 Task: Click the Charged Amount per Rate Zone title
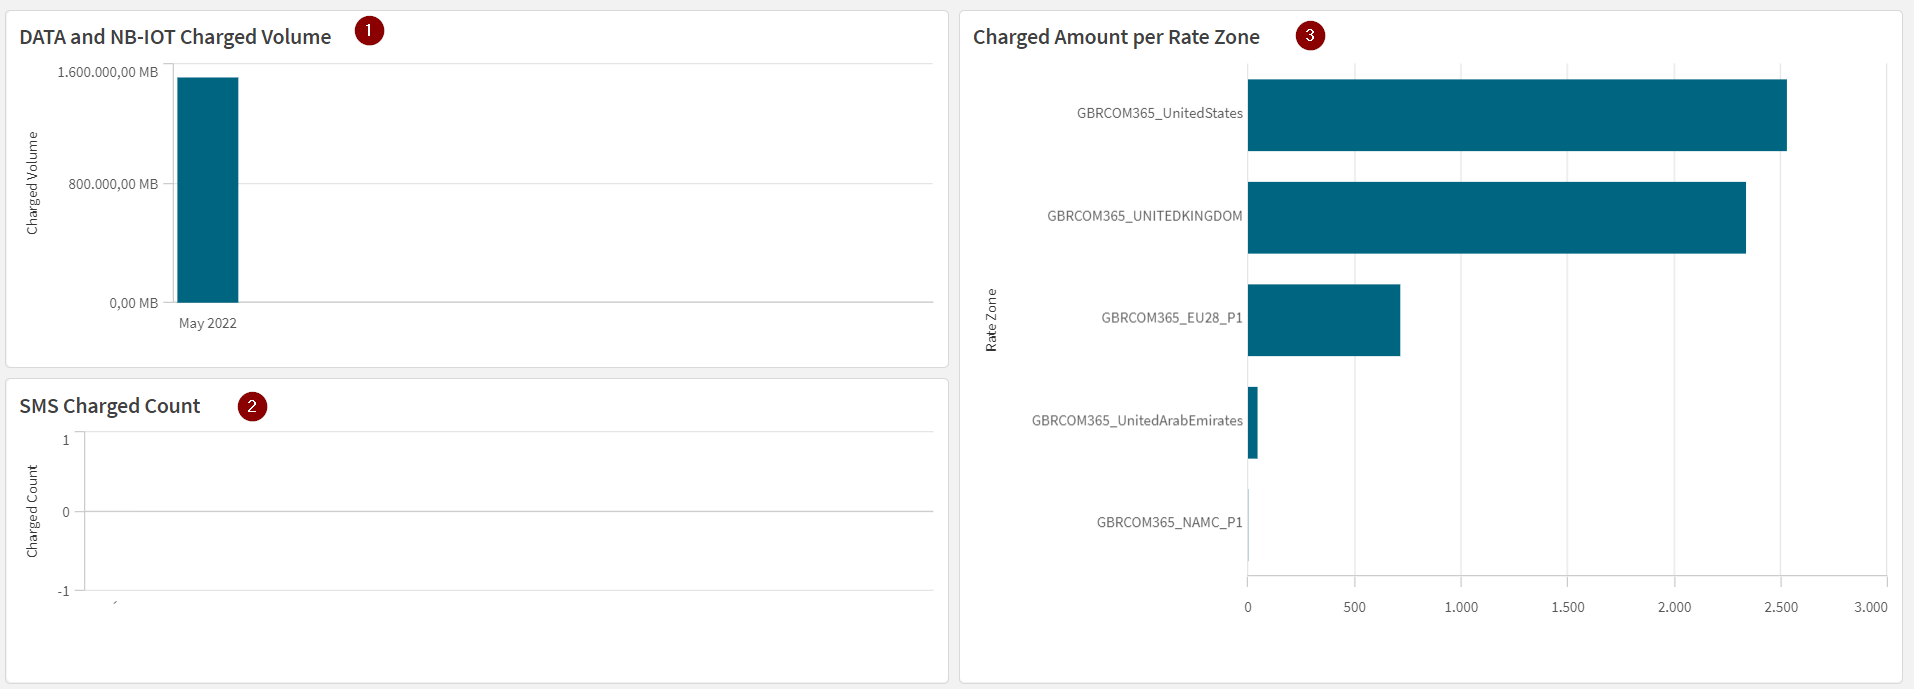coord(1116,37)
